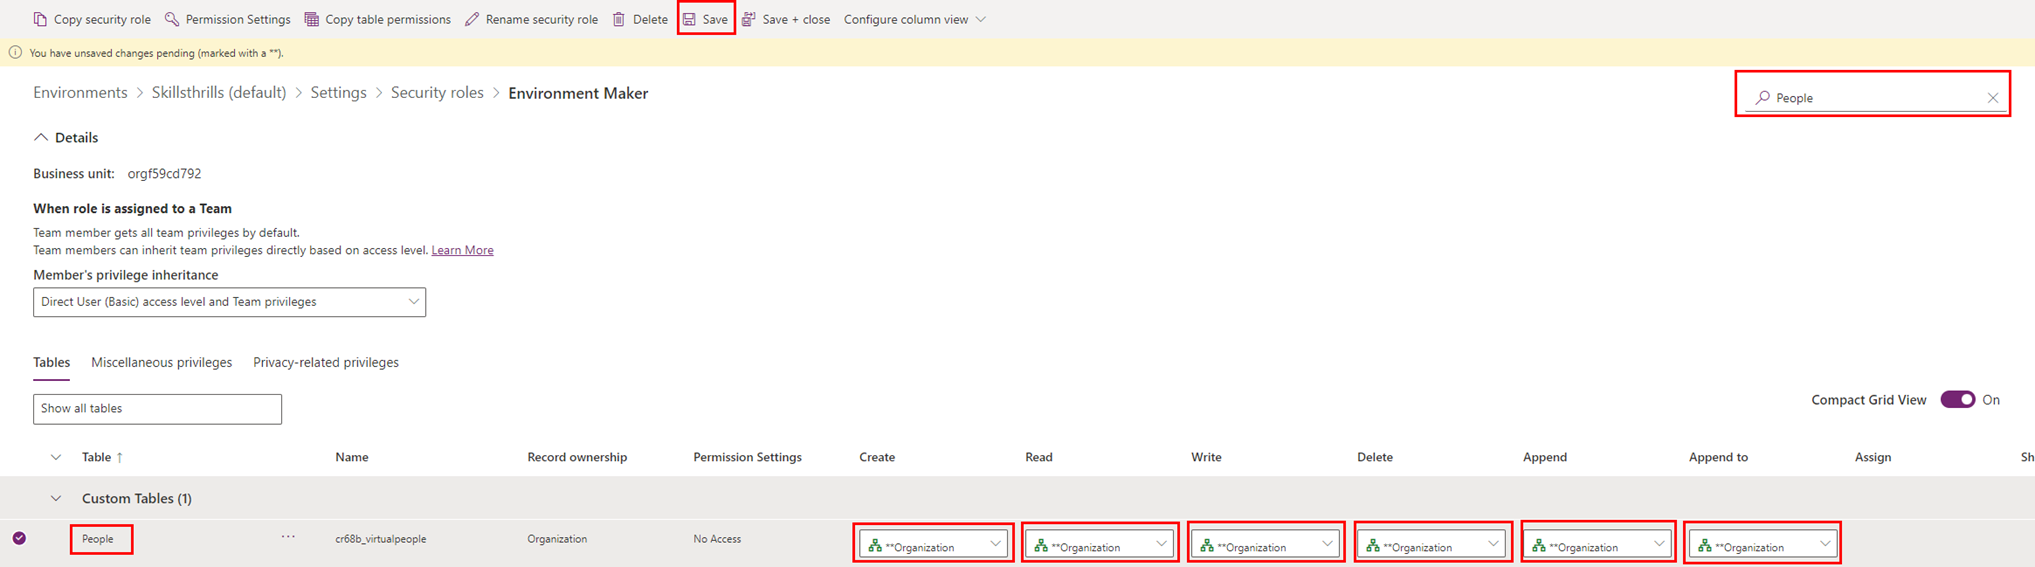2035x567 pixels.
Task: Collapse the Custom Tables group
Action: click(56, 498)
